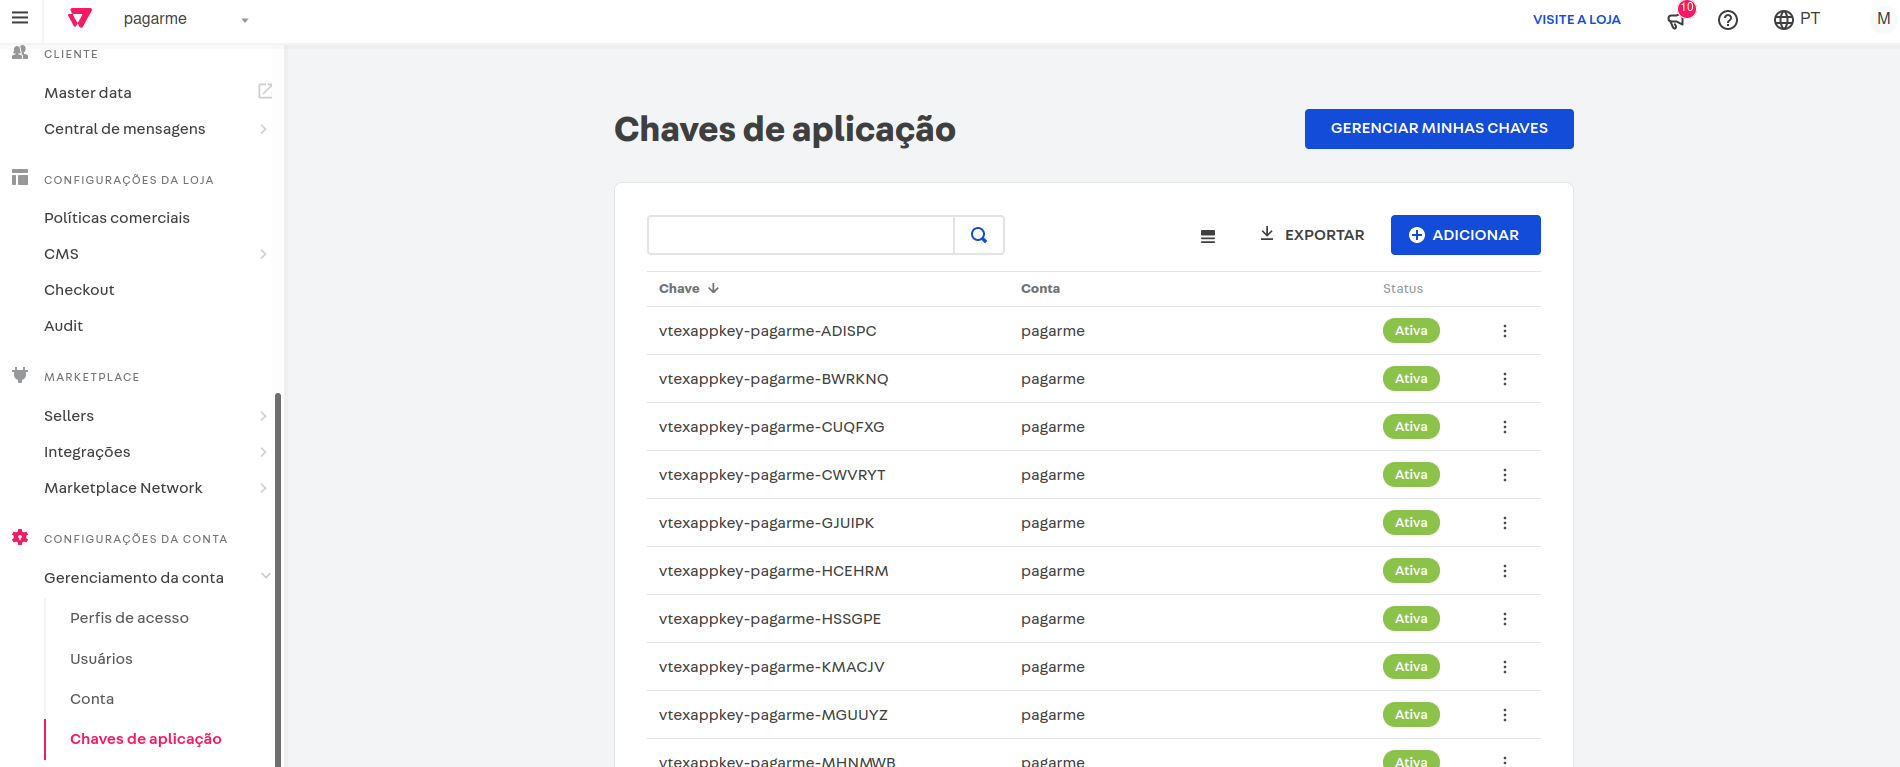Select Chaves de aplicação submenu item

(x=146, y=739)
